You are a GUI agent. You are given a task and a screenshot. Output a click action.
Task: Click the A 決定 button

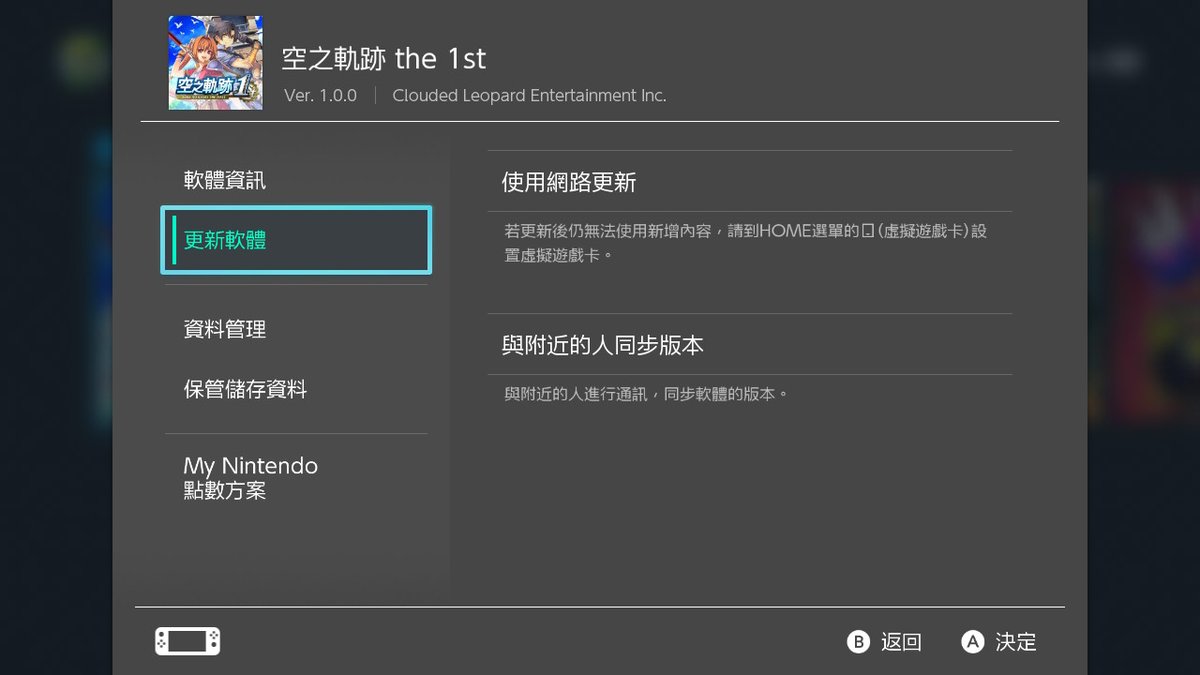[x=999, y=642]
